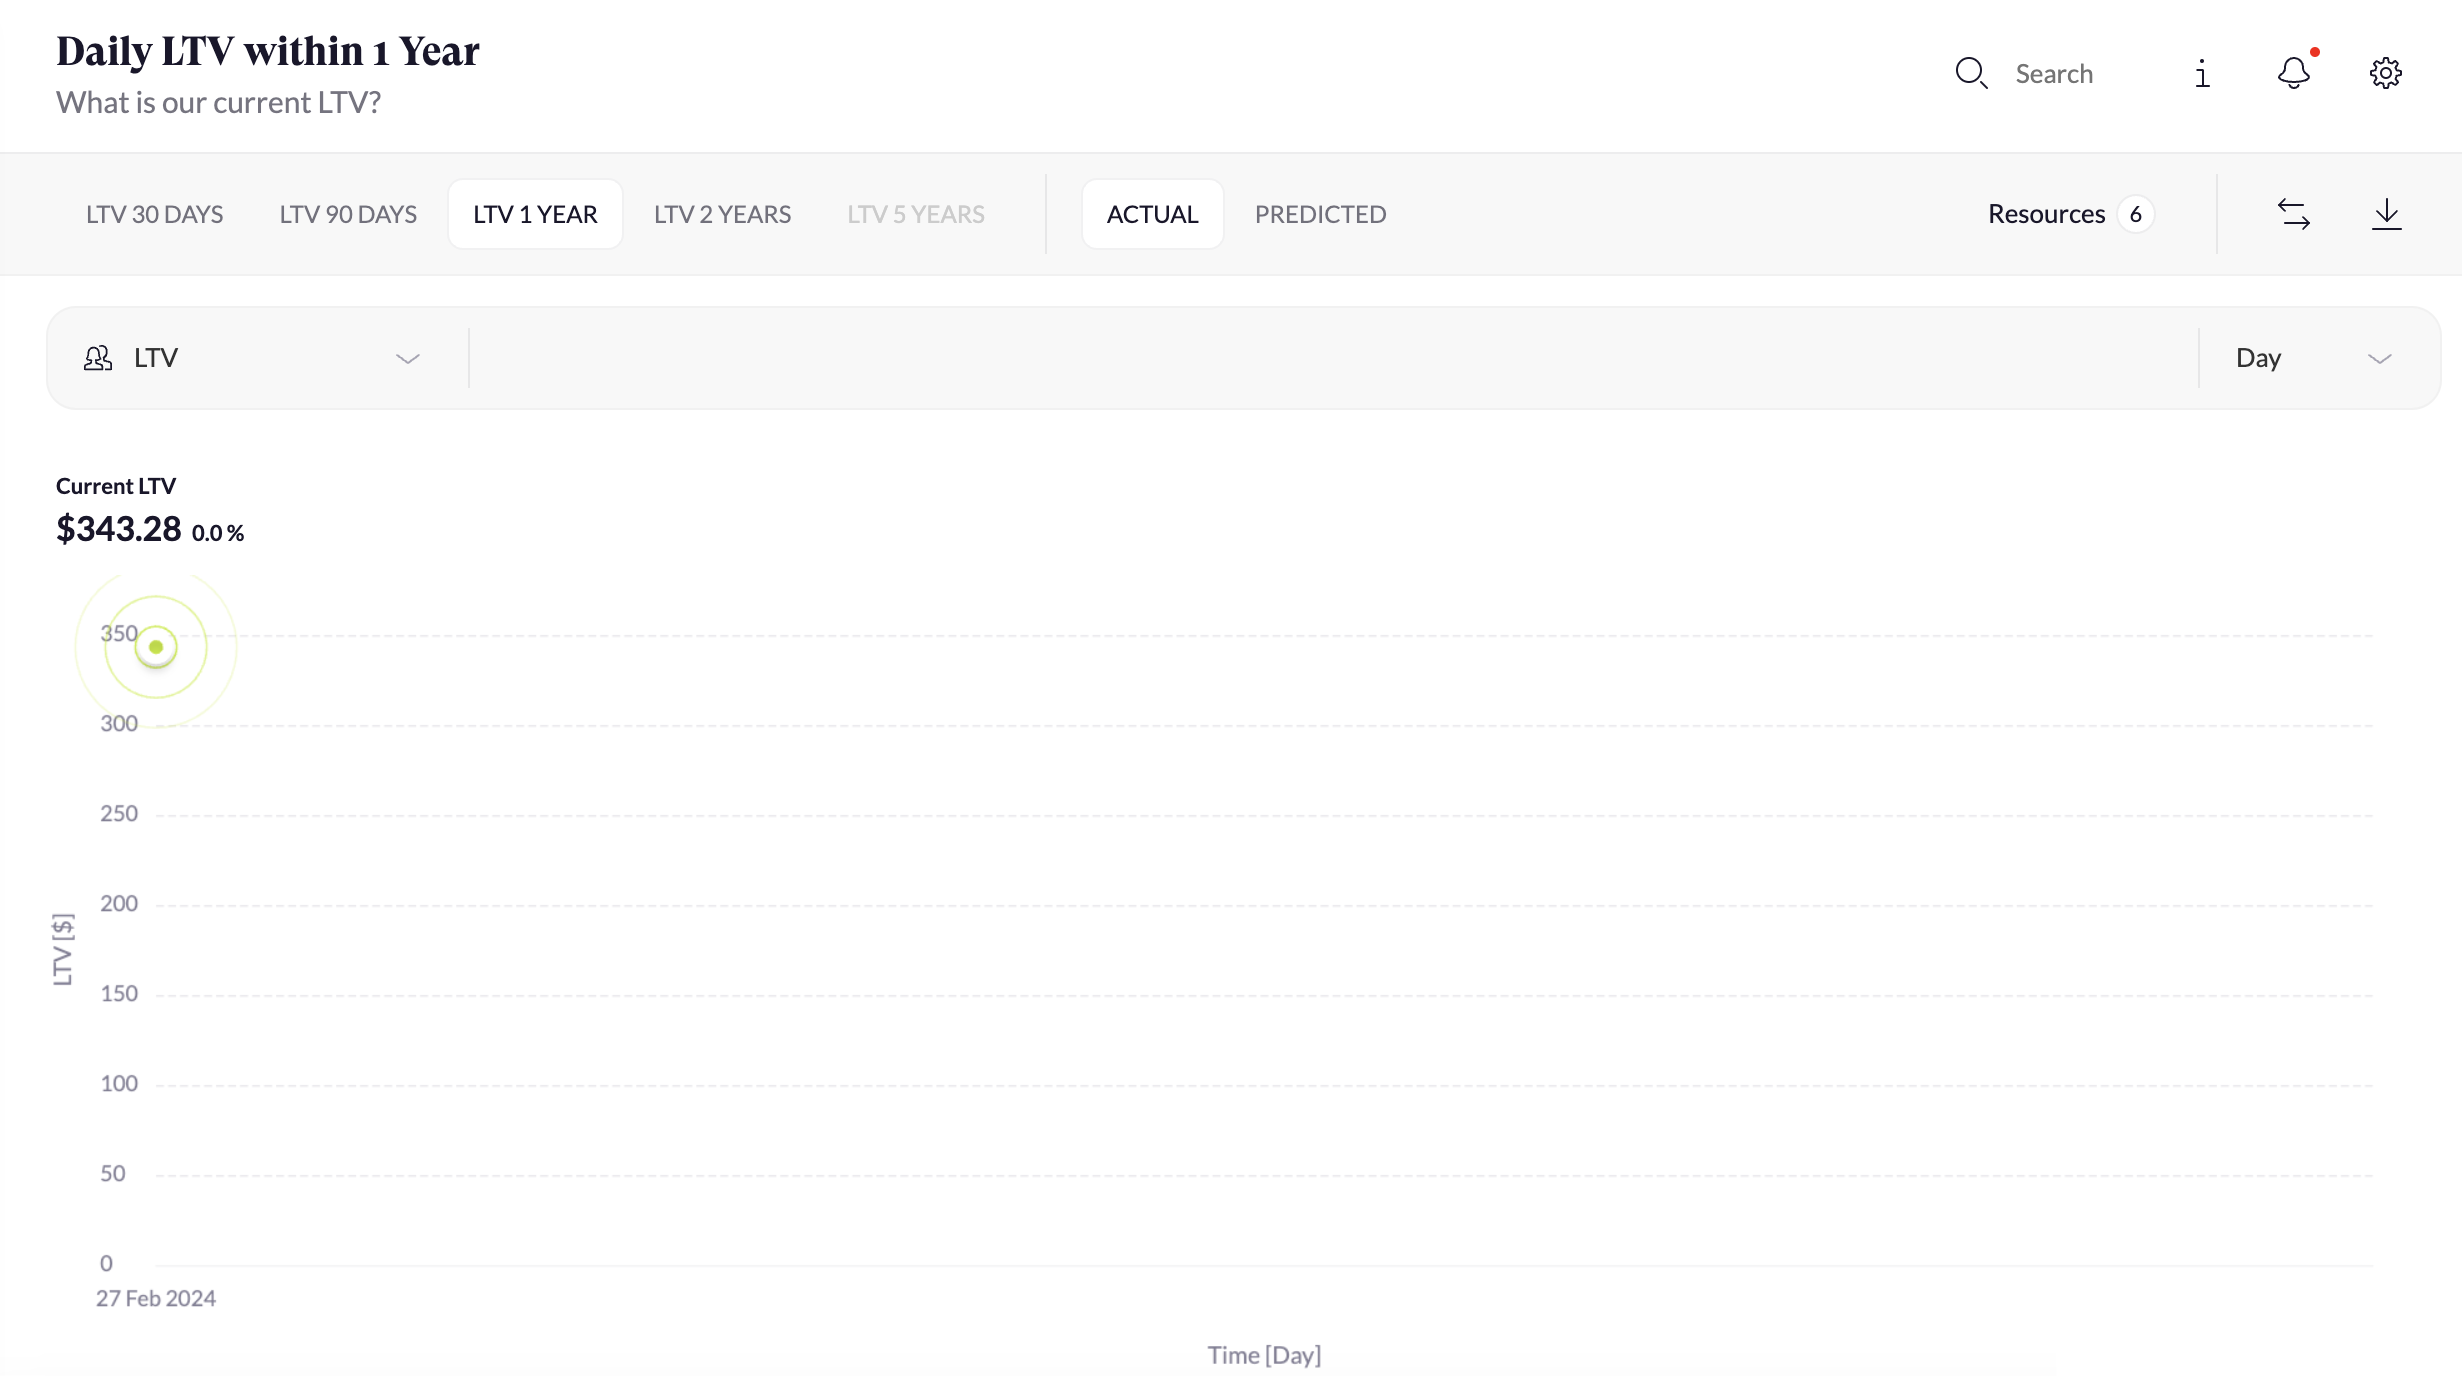Expand the LTV metric dropdown

pos(408,358)
